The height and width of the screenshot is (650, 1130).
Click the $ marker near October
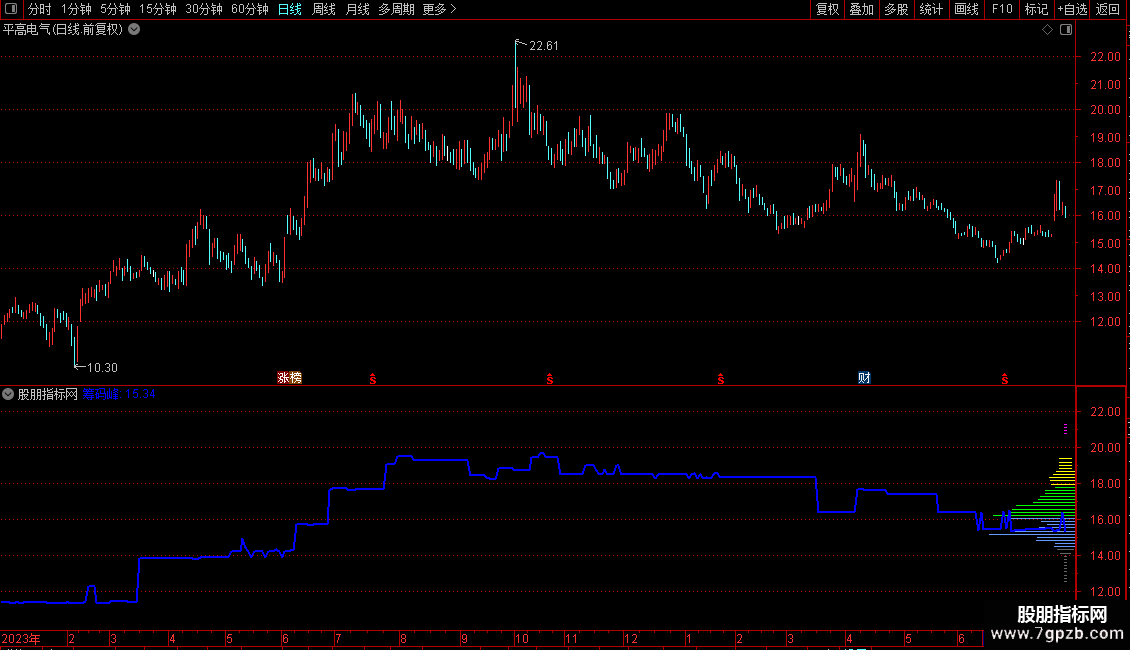[550, 379]
